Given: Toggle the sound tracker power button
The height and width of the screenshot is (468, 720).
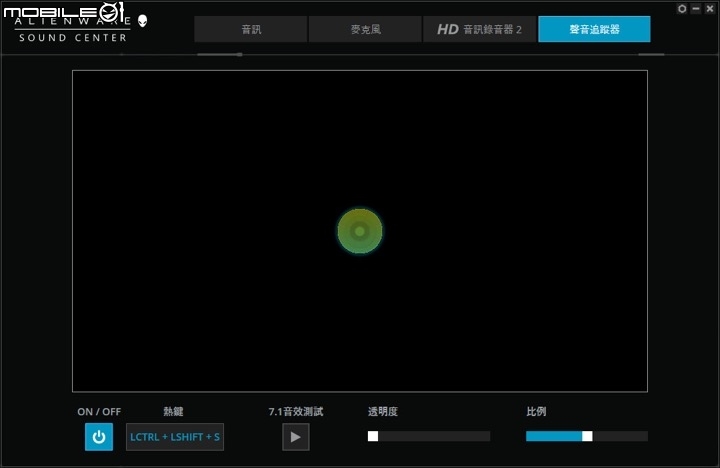Looking at the screenshot, I should click(x=99, y=437).
